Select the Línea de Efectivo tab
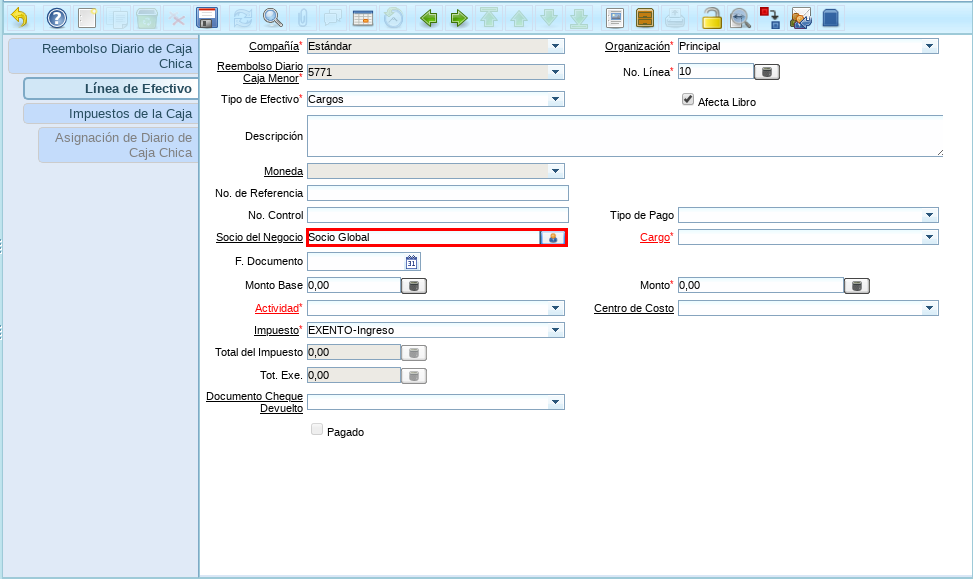 (x=111, y=89)
